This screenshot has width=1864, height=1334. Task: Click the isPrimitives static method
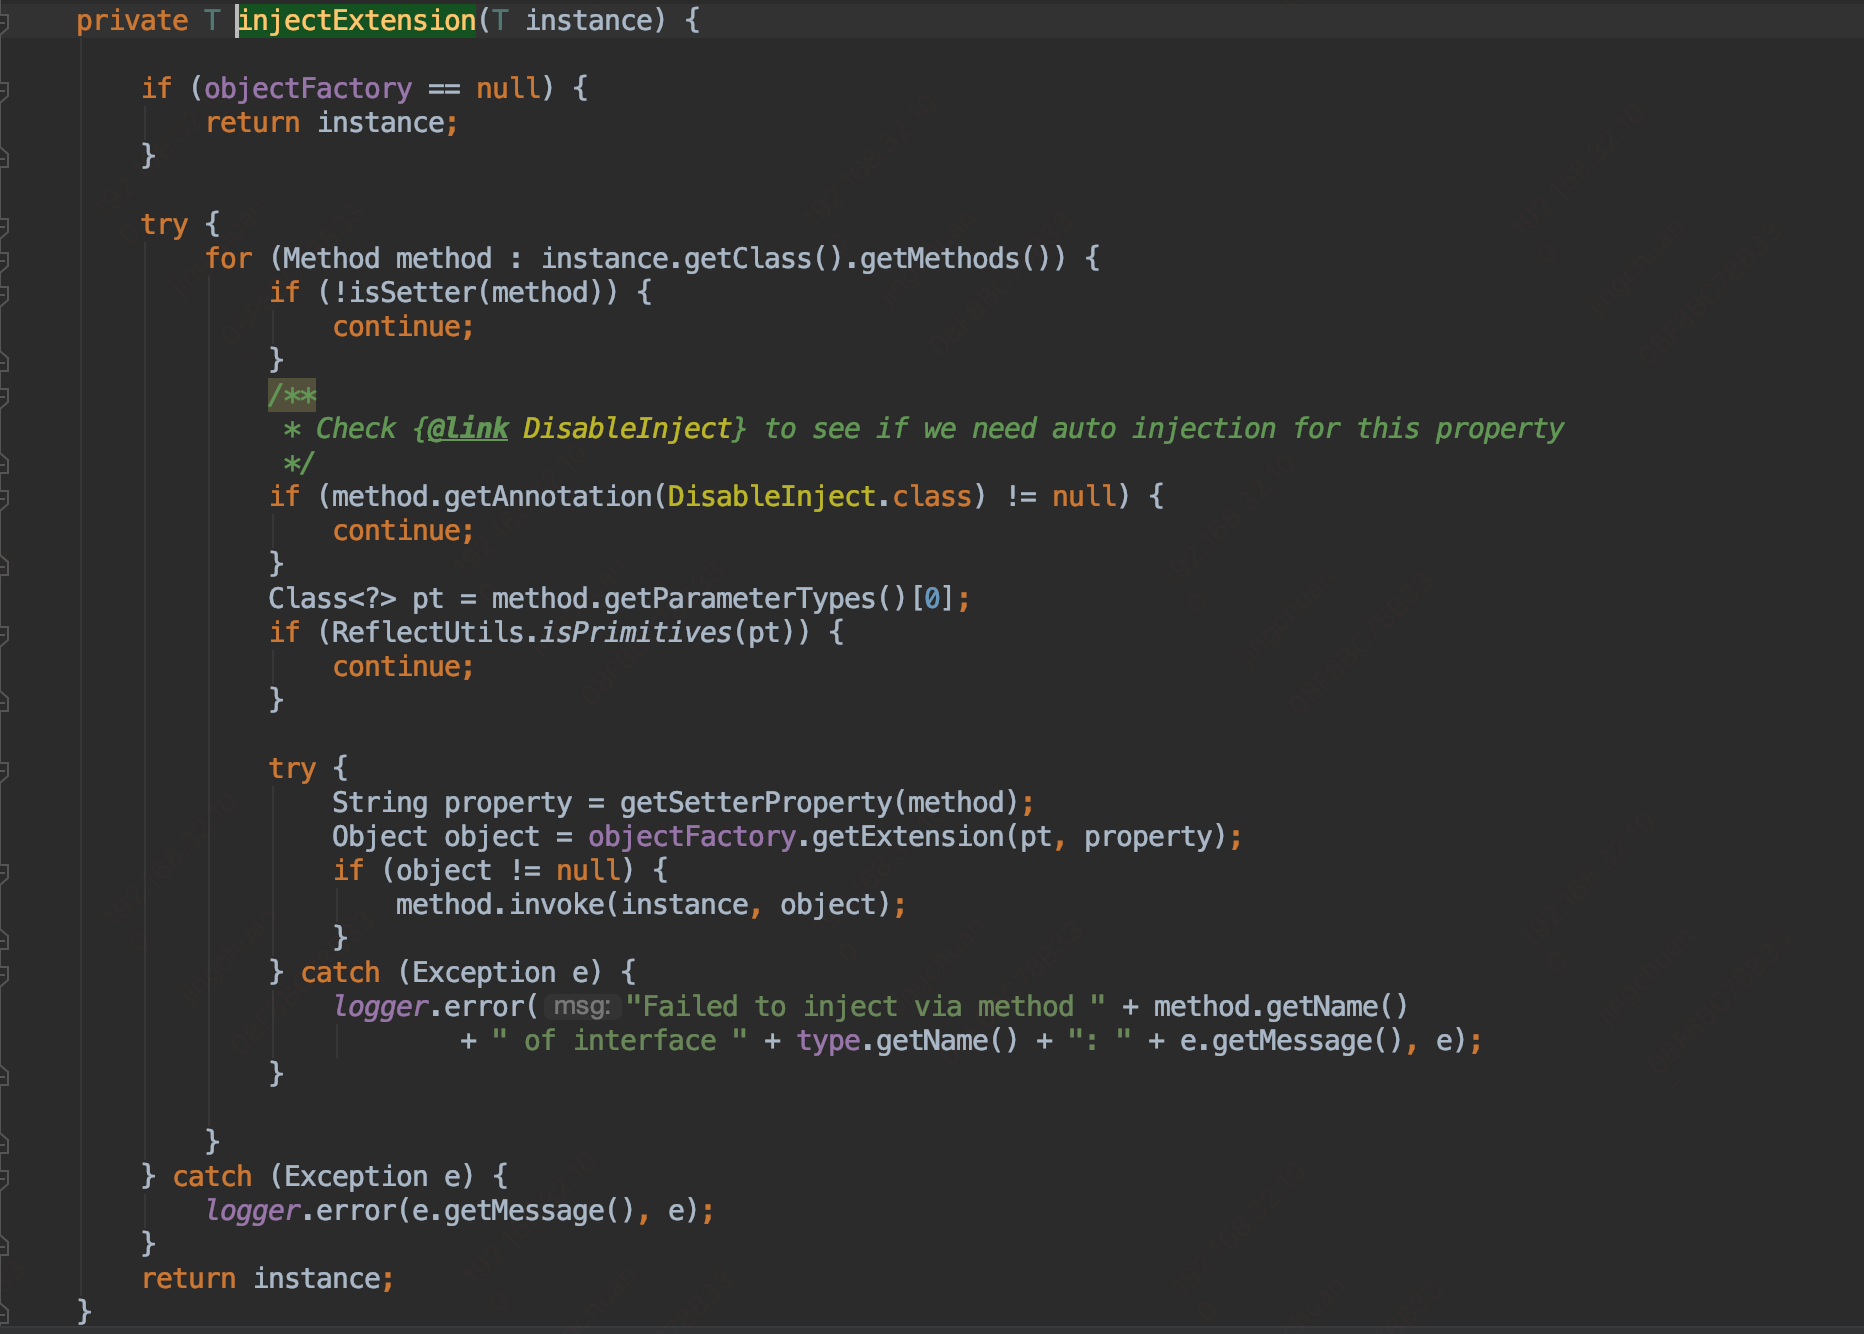click(x=636, y=633)
